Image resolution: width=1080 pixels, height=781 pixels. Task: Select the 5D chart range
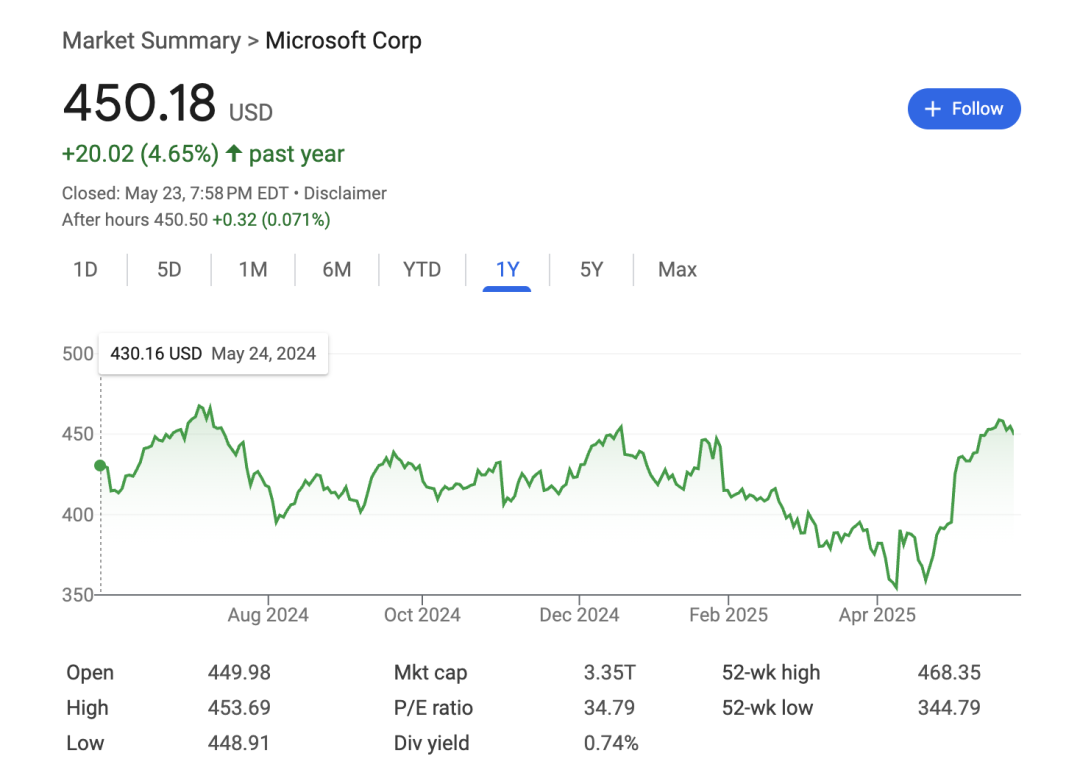coord(169,270)
